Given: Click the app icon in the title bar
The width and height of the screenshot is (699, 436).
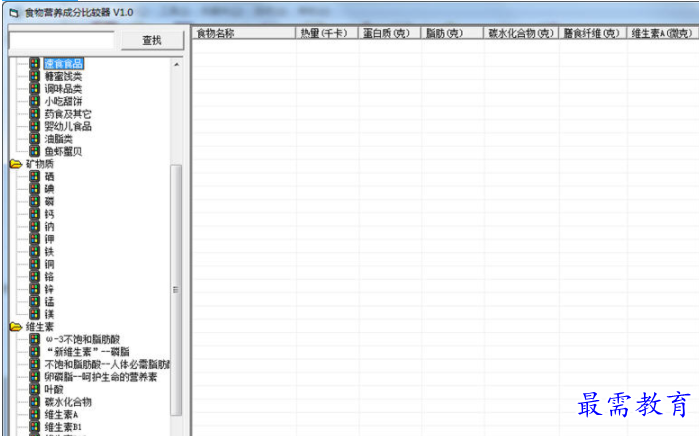Looking at the screenshot, I should coord(14,13).
